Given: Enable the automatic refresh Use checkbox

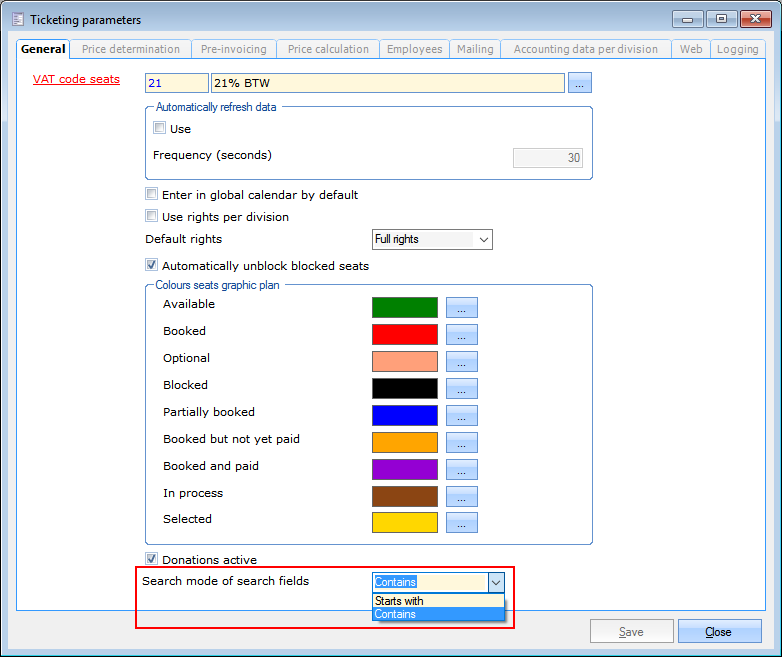Looking at the screenshot, I should [160, 128].
